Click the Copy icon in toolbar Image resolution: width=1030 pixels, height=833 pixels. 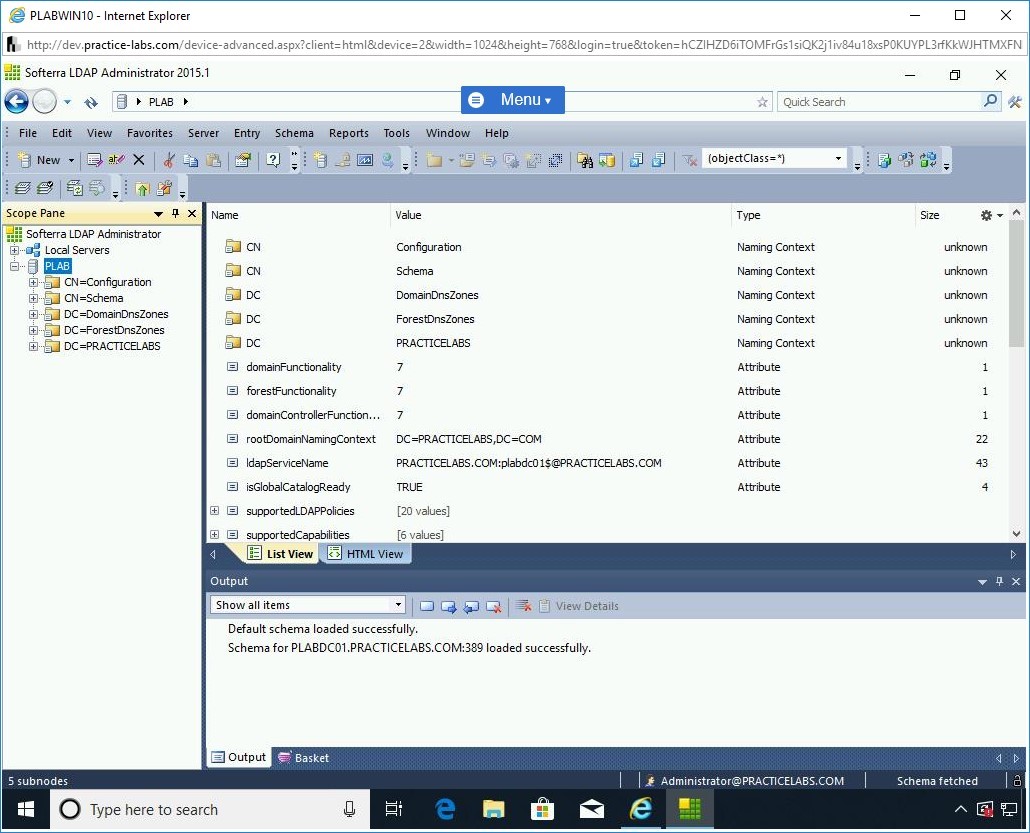click(x=190, y=160)
